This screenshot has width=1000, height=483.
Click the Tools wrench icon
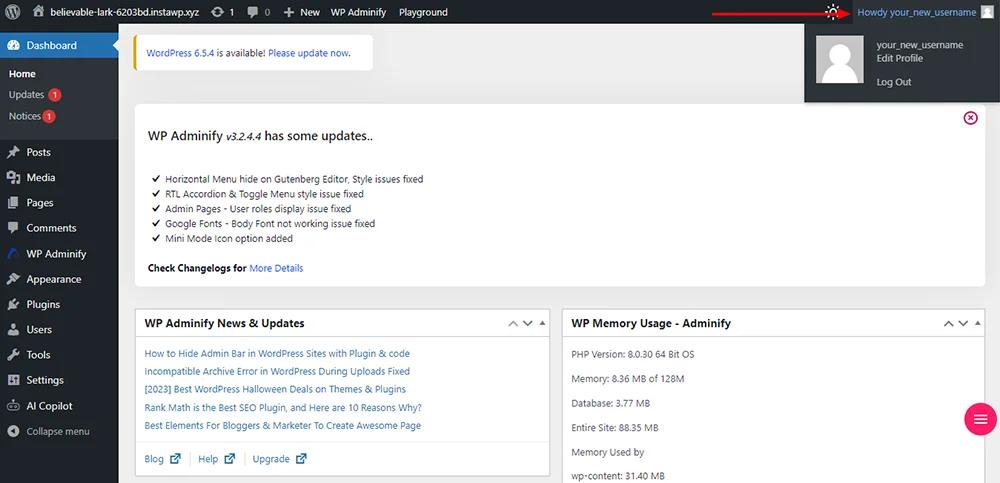pyautogui.click(x=13, y=355)
